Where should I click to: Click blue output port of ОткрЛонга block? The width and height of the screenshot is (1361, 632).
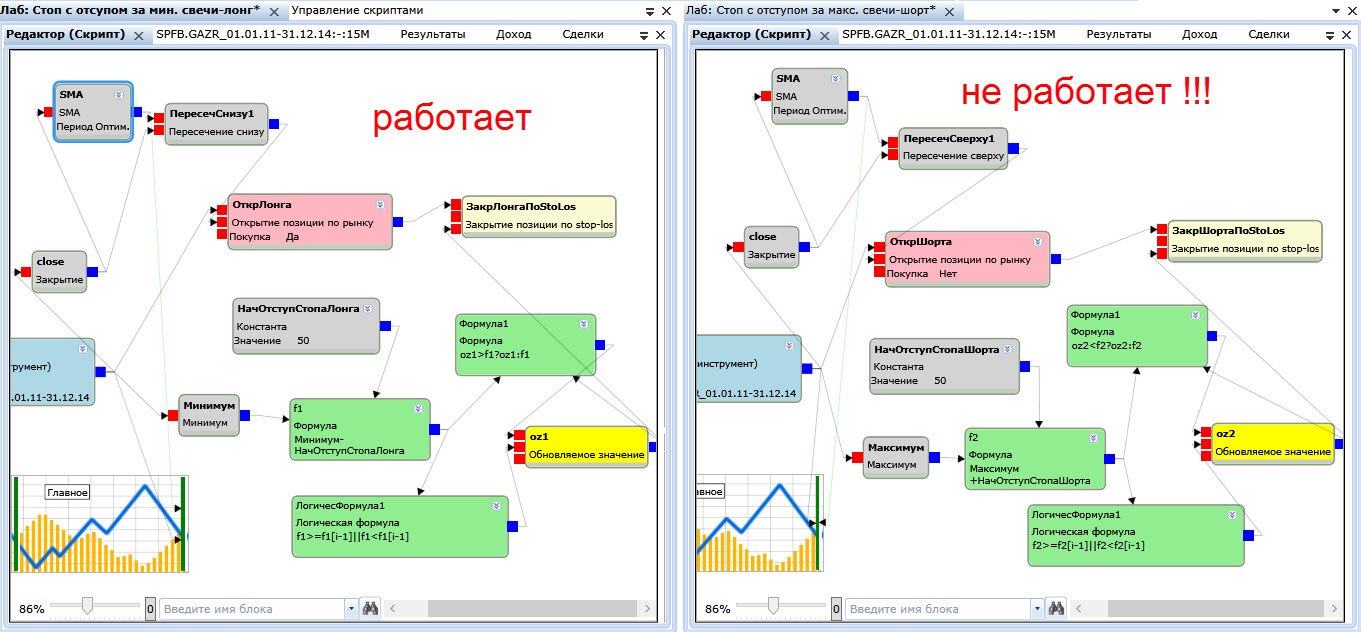click(398, 222)
